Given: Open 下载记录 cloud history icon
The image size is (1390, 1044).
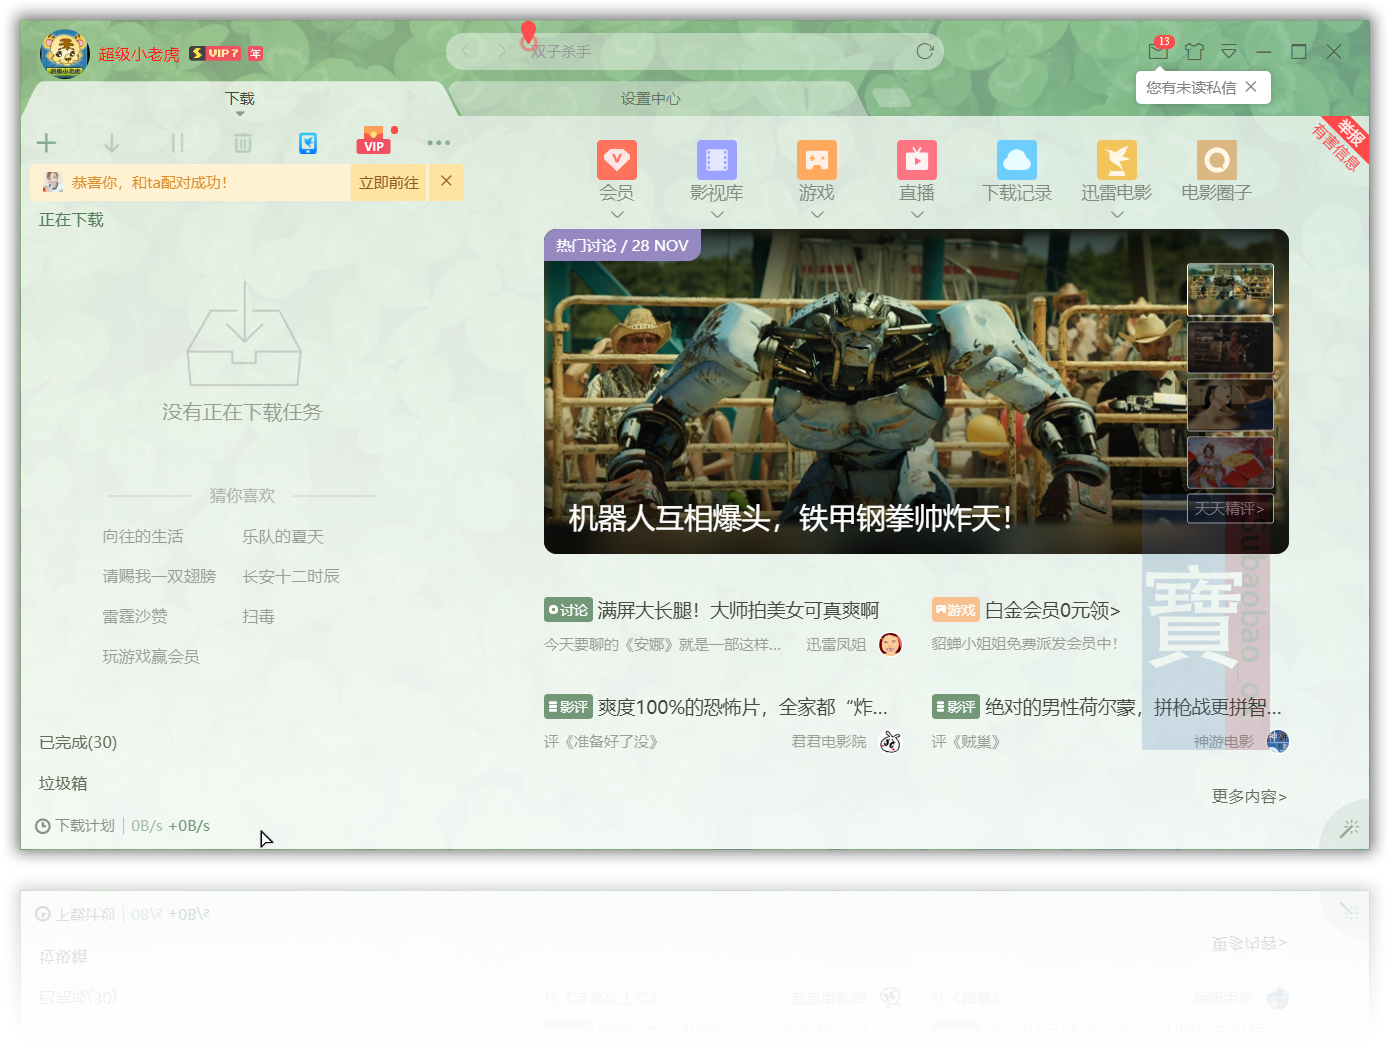Looking at the screenshot, I should [x=1016, y=160].
